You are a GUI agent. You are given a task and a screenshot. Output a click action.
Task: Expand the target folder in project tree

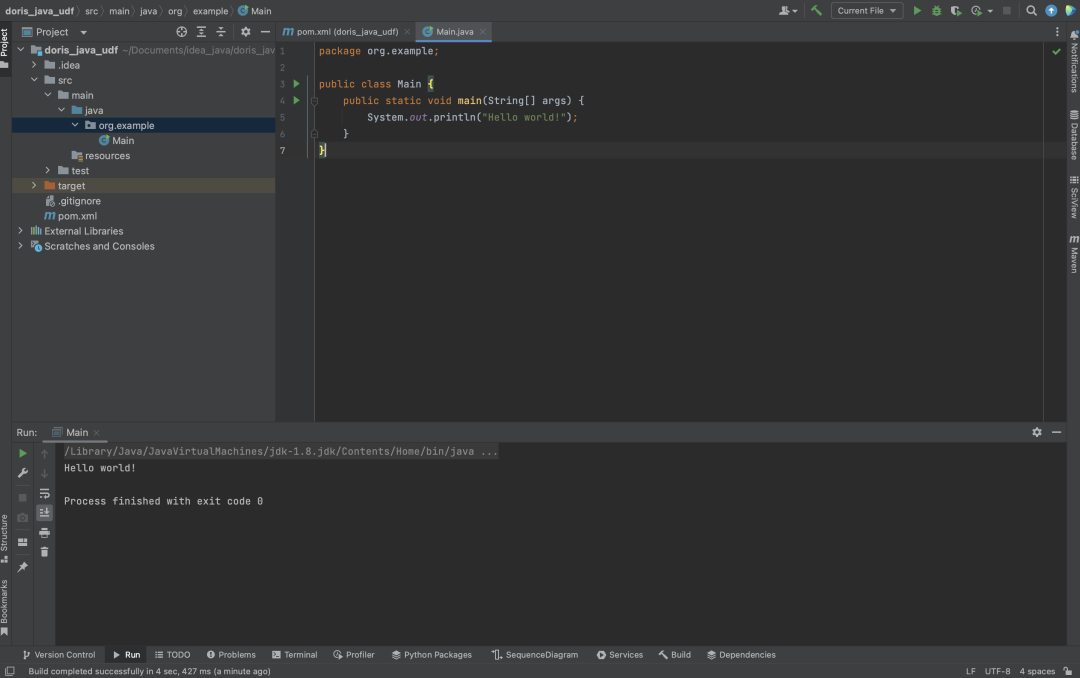pyautogui.click(x=34, y=186)
